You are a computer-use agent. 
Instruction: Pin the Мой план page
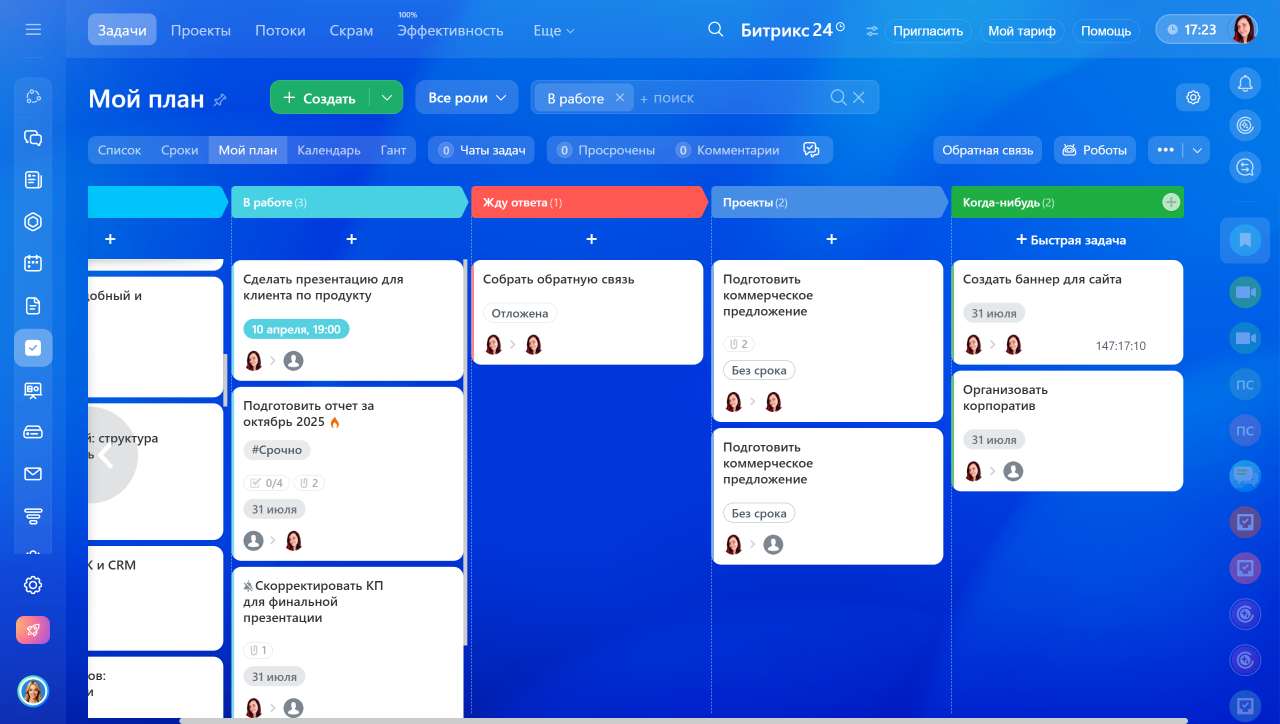pos(220,99)
